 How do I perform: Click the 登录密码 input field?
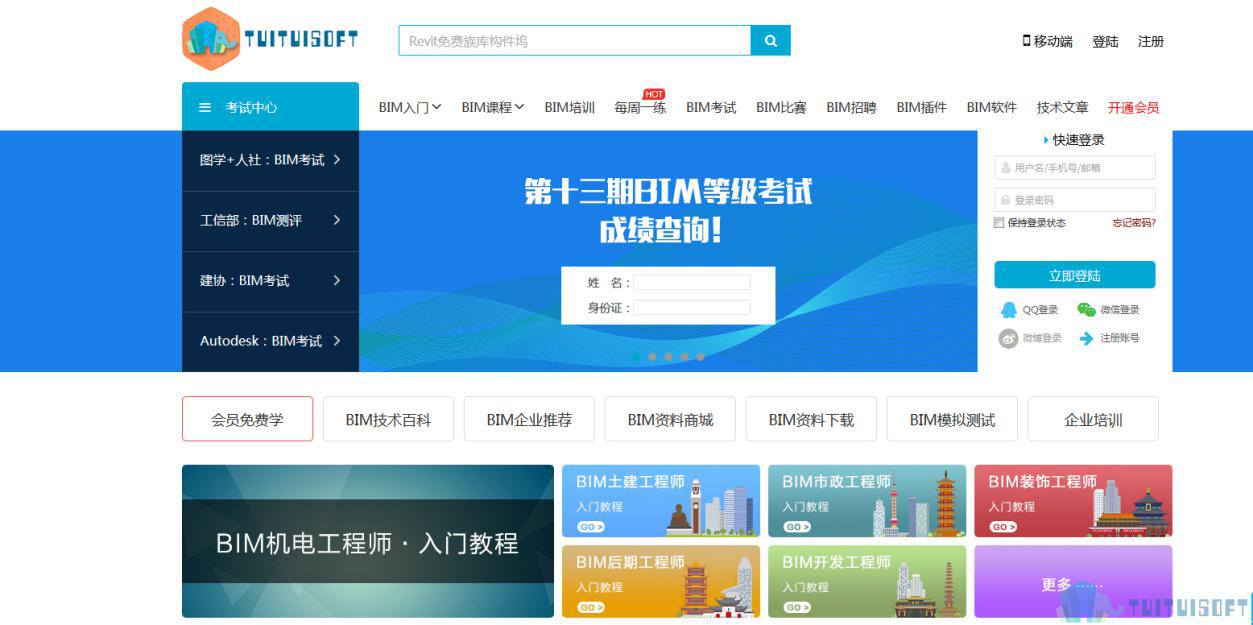click(x=1075, y=200)
